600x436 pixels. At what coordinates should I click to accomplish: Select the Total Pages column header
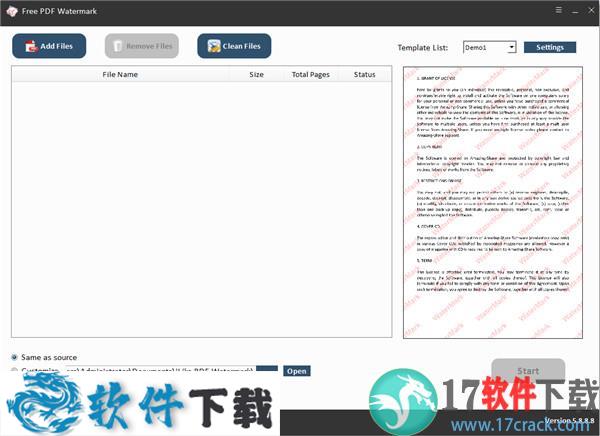310,74
